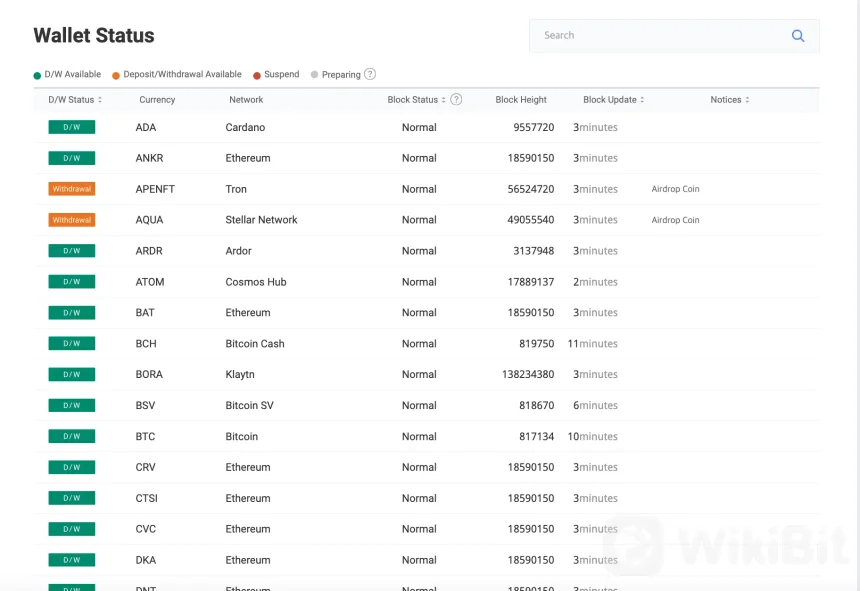Sort by the Notices column header
860x591 pixels.
click(729, 100)
